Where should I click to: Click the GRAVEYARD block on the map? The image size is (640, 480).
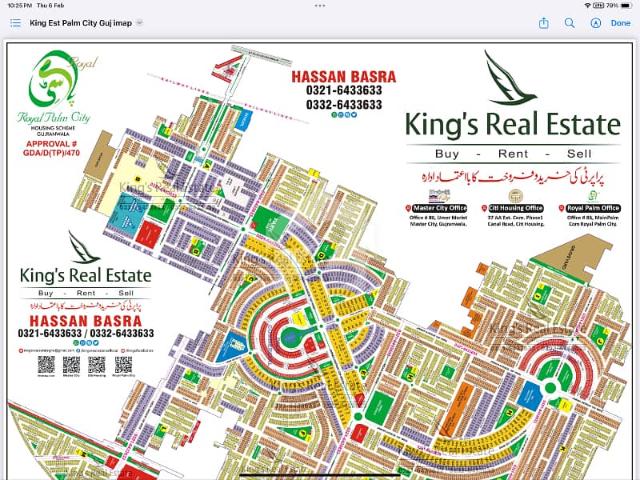[571, 258]
